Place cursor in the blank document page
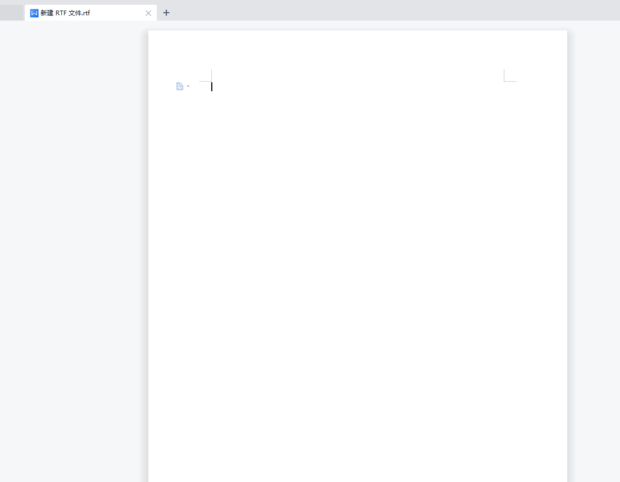 point(357,256)
